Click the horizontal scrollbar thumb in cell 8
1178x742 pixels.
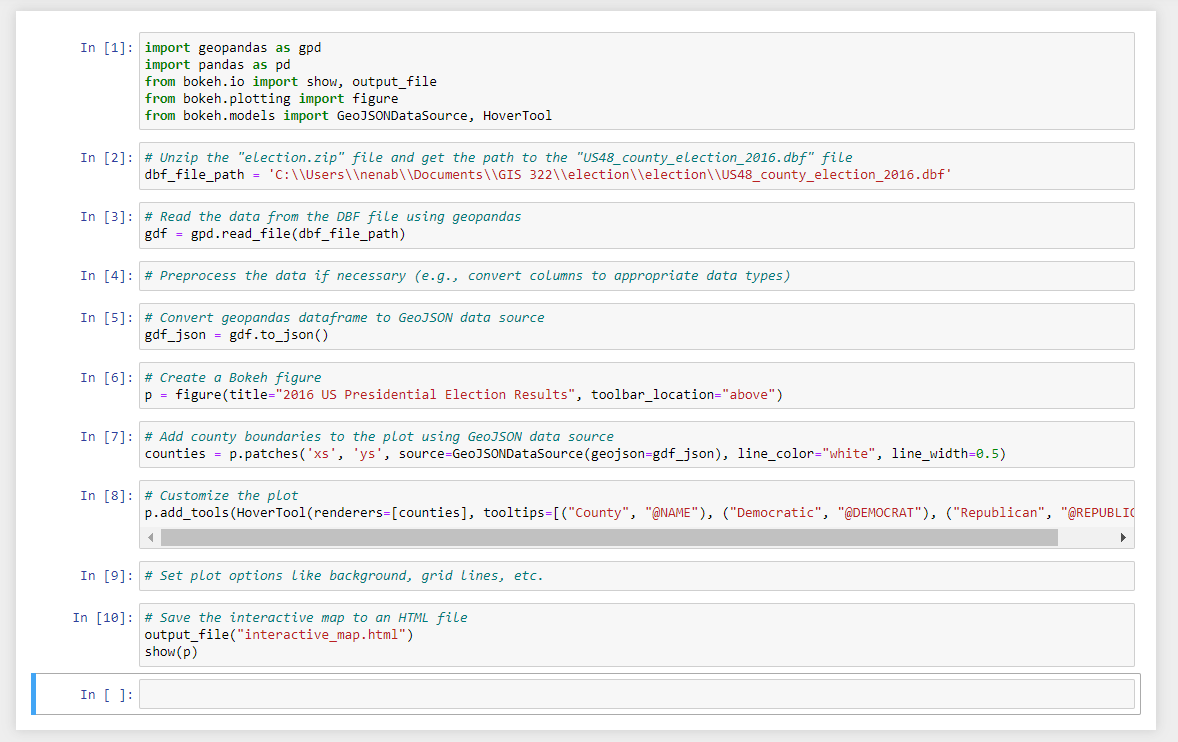pyautogui.click(x=609, y=538)
